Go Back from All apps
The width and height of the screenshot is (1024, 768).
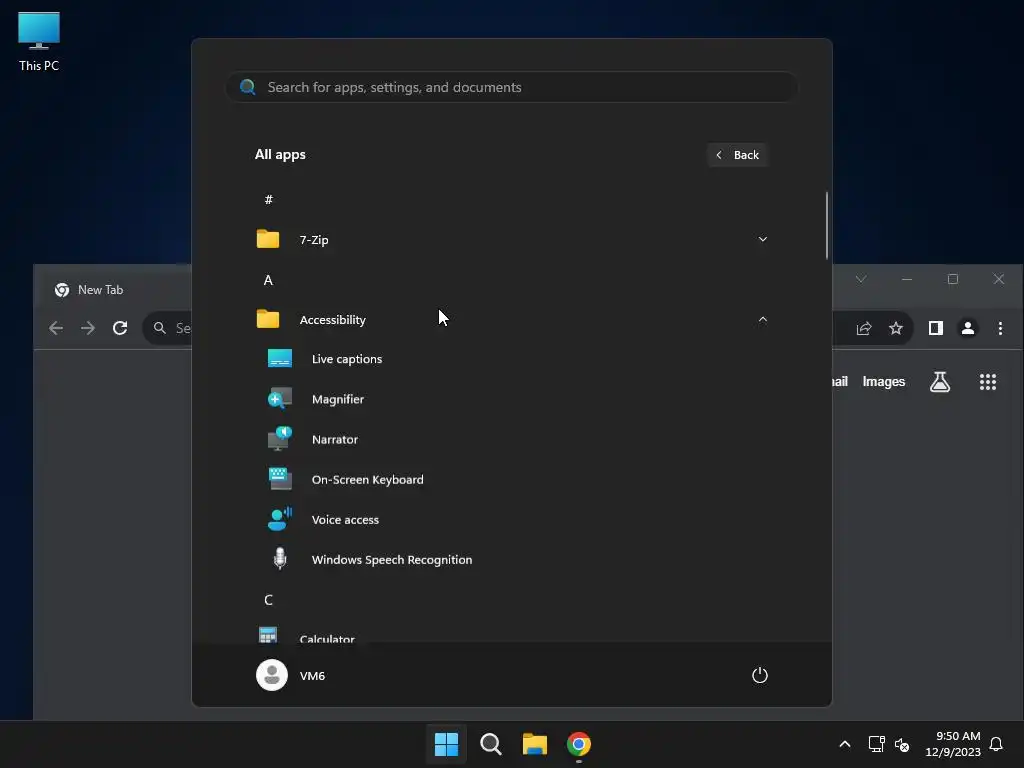[x=738, y=155]
